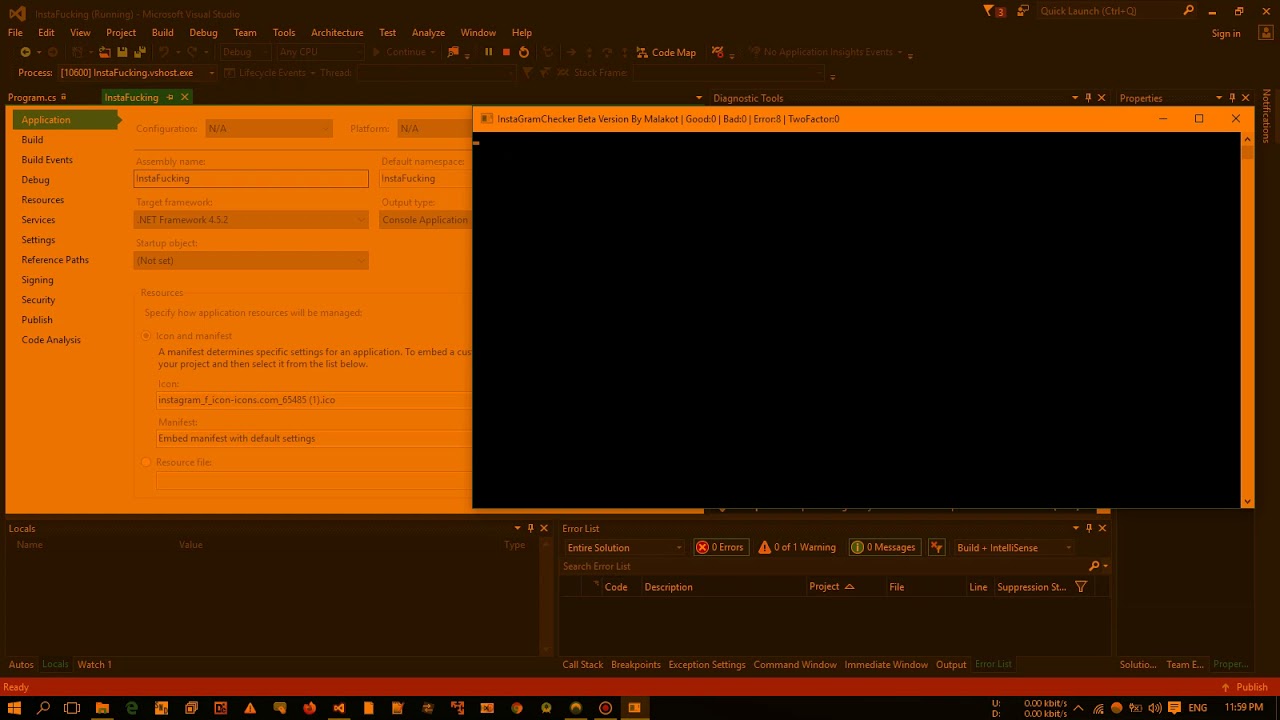
Task: Open the Debug menu
Action: (x=203, y=32)
